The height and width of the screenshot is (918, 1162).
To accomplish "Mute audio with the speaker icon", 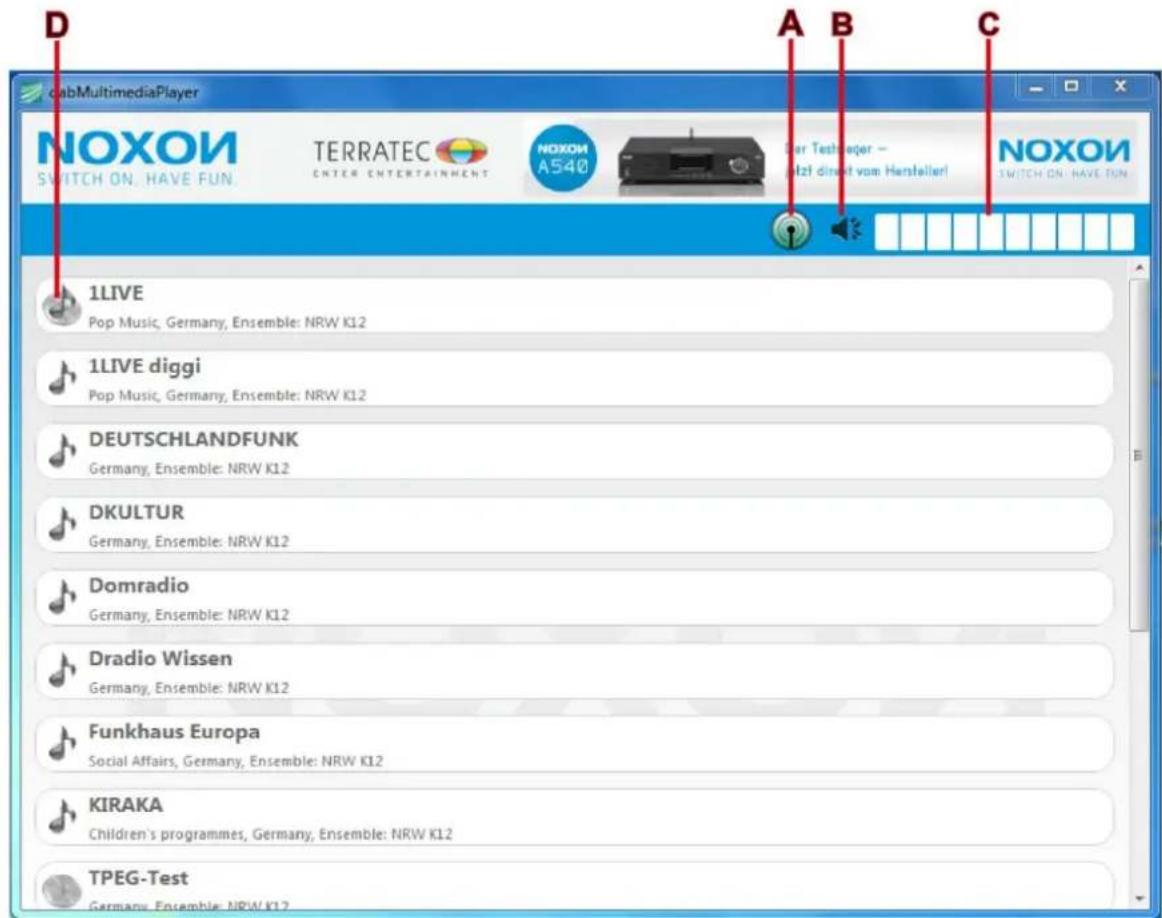I will tap(846, 229).
